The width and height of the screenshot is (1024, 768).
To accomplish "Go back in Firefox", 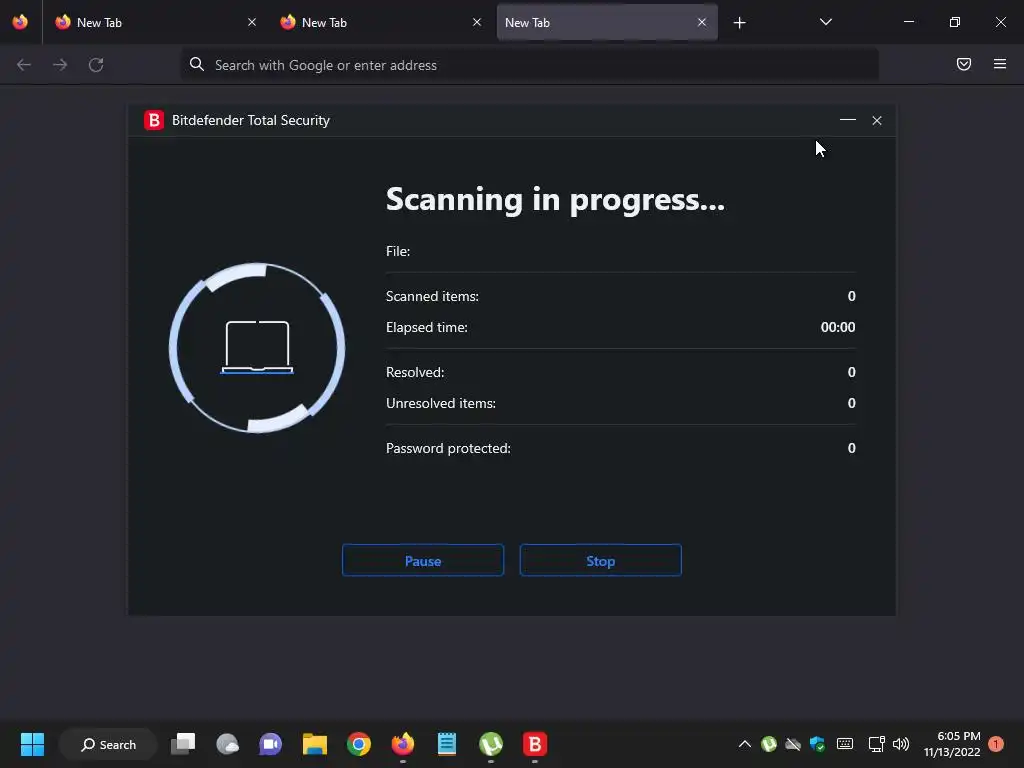I will (x=24, y=65).
